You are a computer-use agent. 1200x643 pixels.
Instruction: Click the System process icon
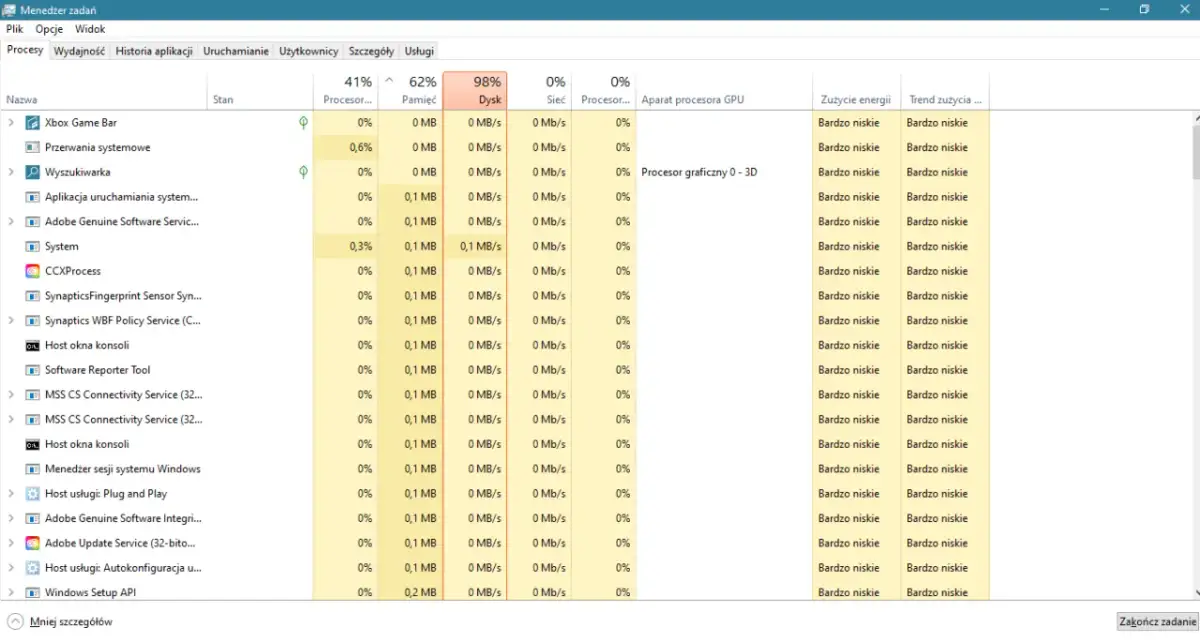tap(31, 246)
